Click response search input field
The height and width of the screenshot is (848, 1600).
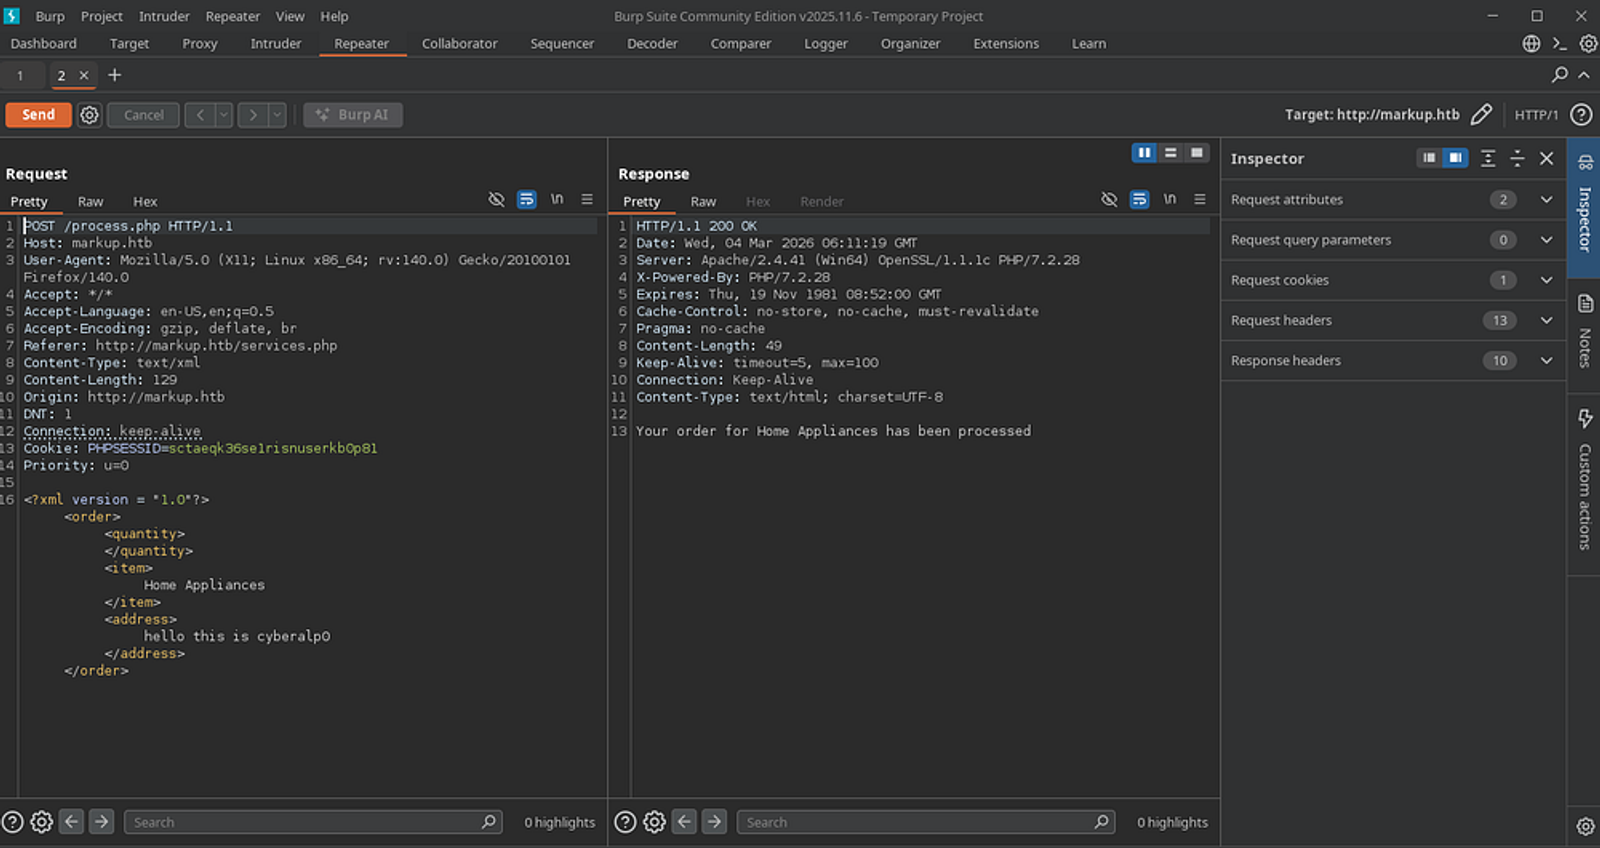(926, 822)
